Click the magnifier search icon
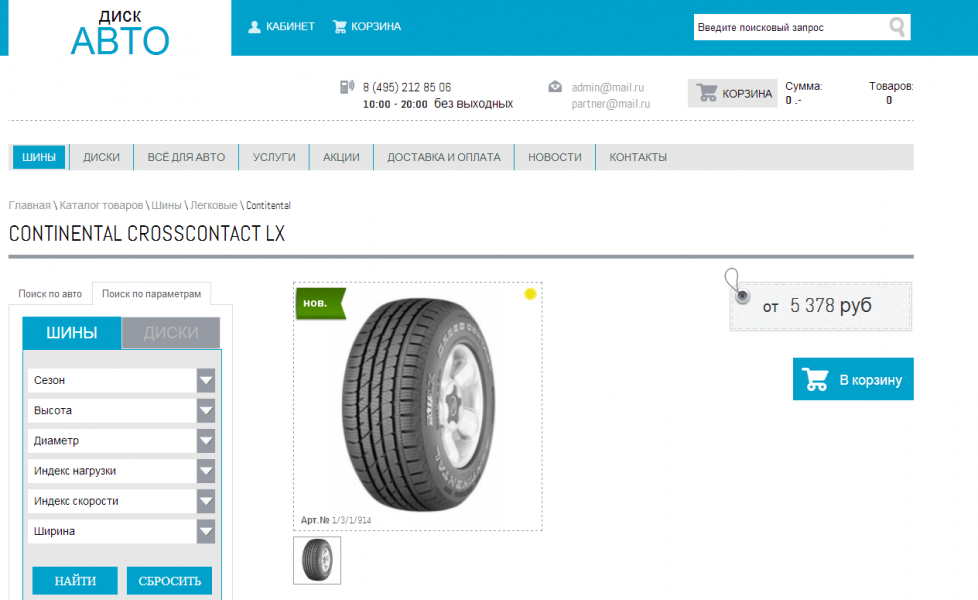Screen dimensions: 978x600 click(897, 27)
